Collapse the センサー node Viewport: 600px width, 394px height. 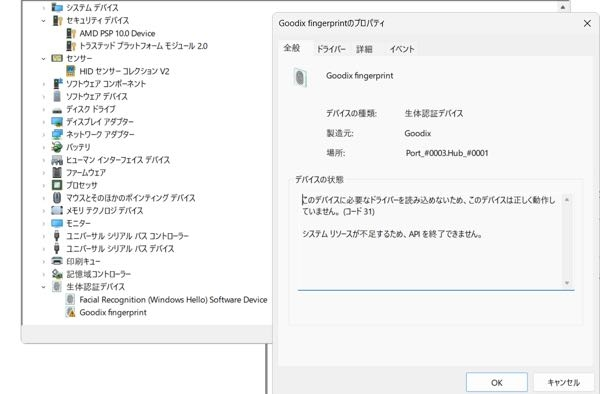coord(43,59)
